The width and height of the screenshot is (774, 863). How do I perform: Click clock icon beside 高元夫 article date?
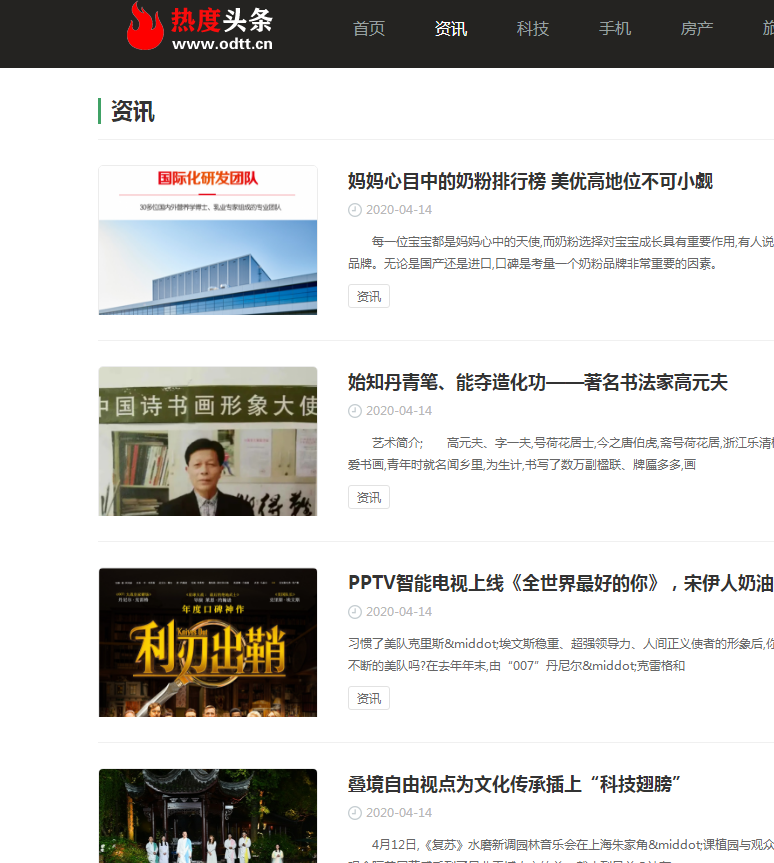pos(355,411)
